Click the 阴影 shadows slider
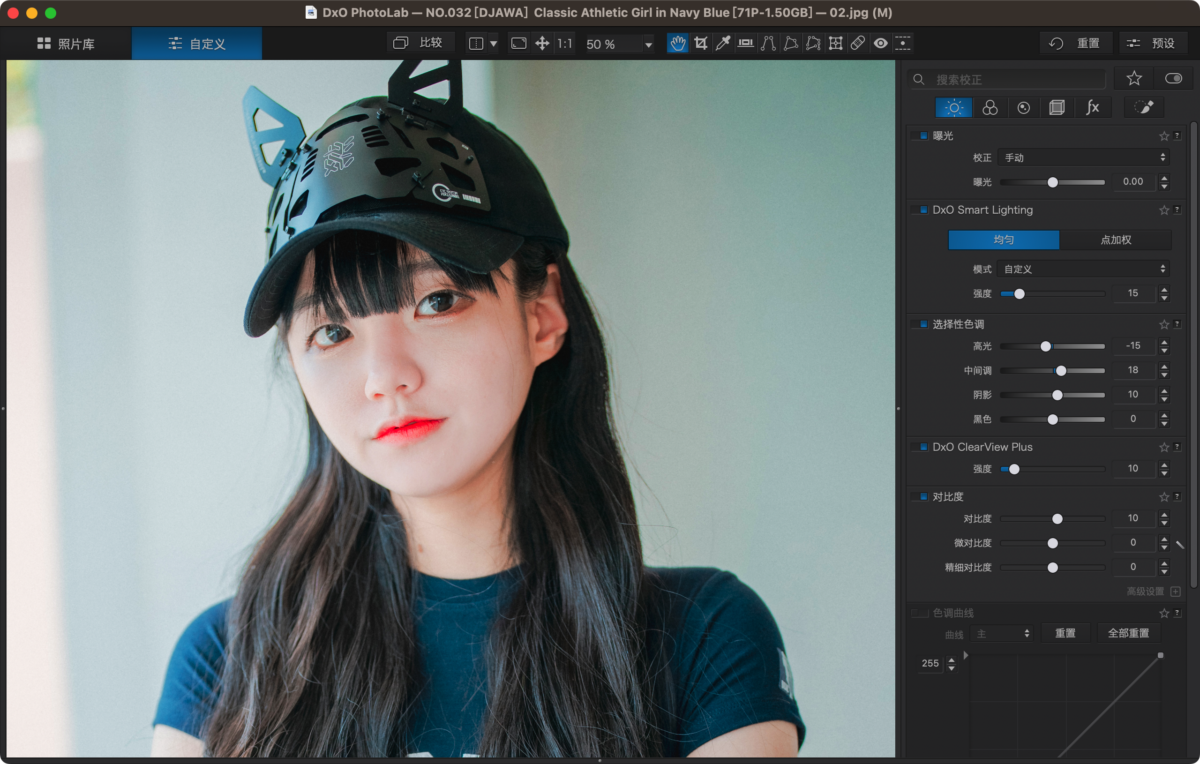The width and height of the screenshot is (1200, 764). [1052, 394]
